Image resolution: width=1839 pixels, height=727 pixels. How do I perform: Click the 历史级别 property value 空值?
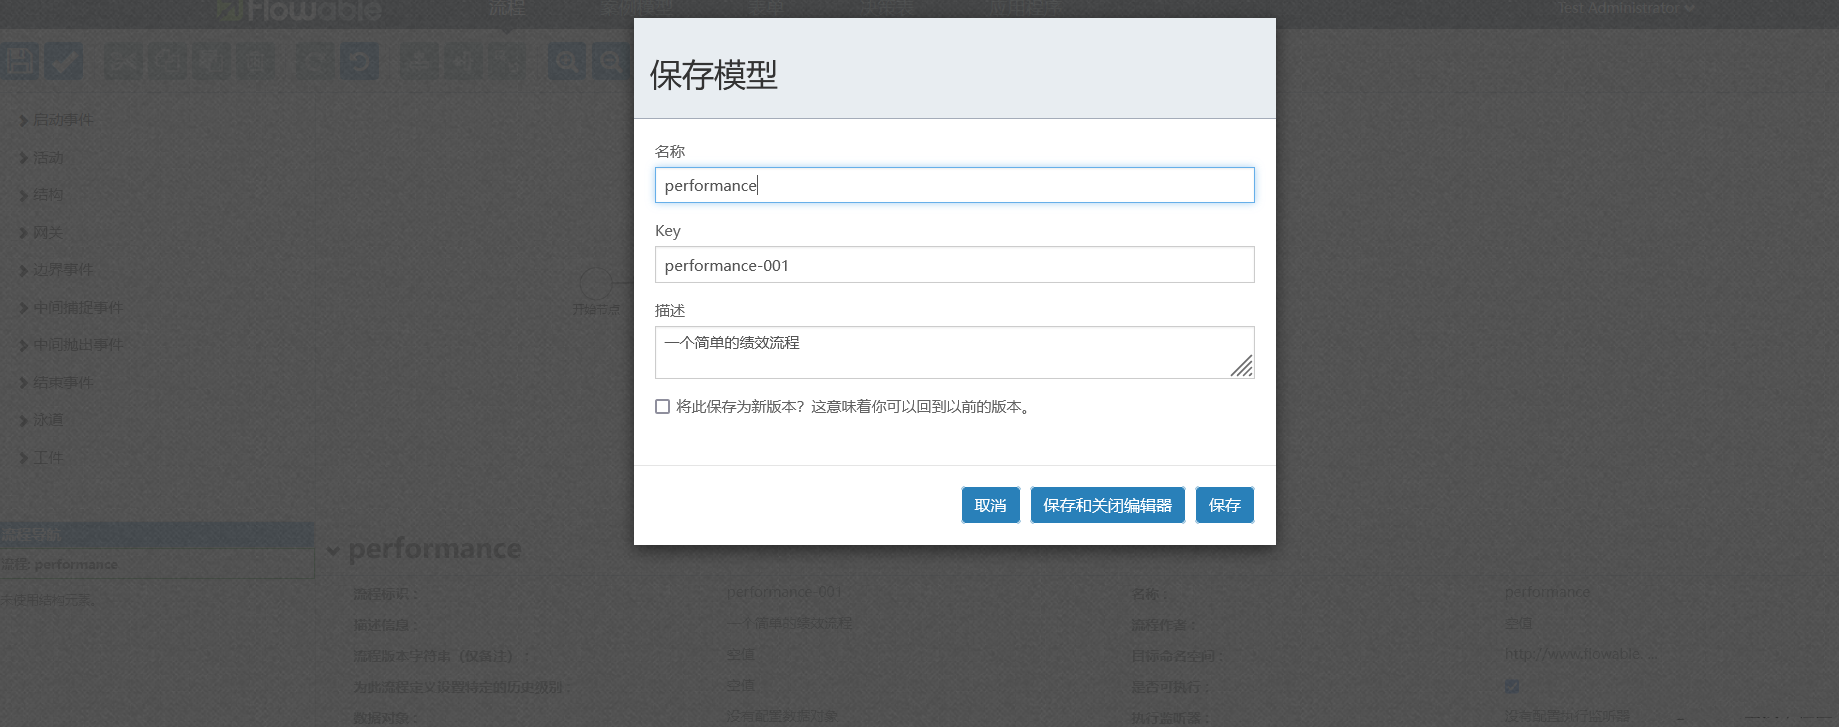tap(741, 686)
